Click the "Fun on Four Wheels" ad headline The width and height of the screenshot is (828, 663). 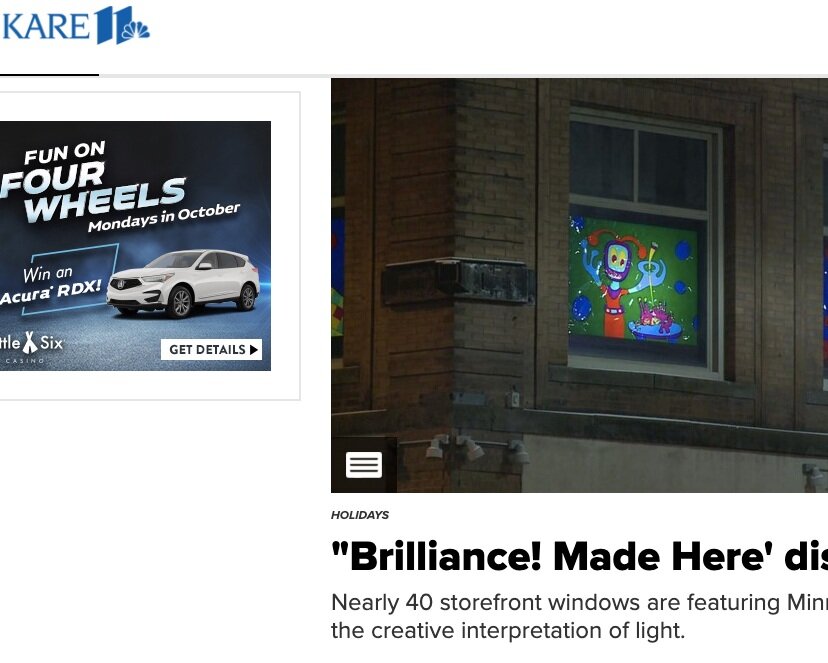[92, 182]
